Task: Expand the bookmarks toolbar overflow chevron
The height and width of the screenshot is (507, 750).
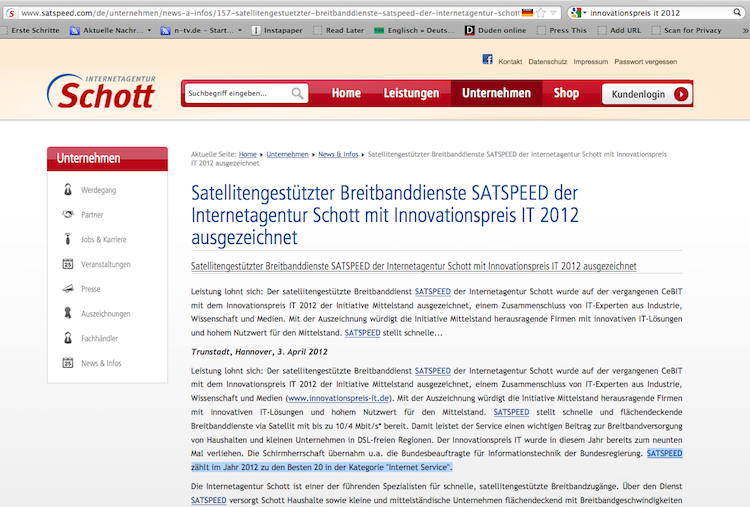Action: point(745,30)
